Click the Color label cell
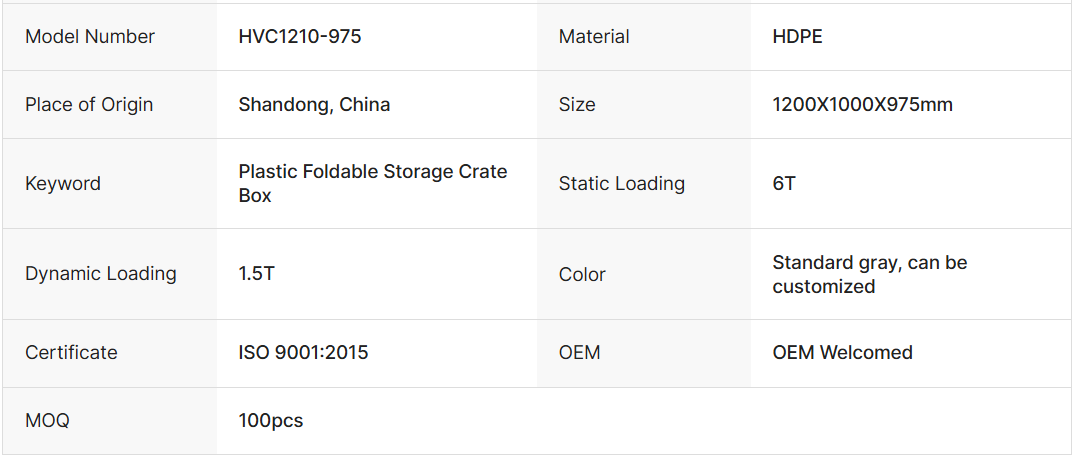The width and height of the screenshot is (1076, 456). click(x=582, y=275)
